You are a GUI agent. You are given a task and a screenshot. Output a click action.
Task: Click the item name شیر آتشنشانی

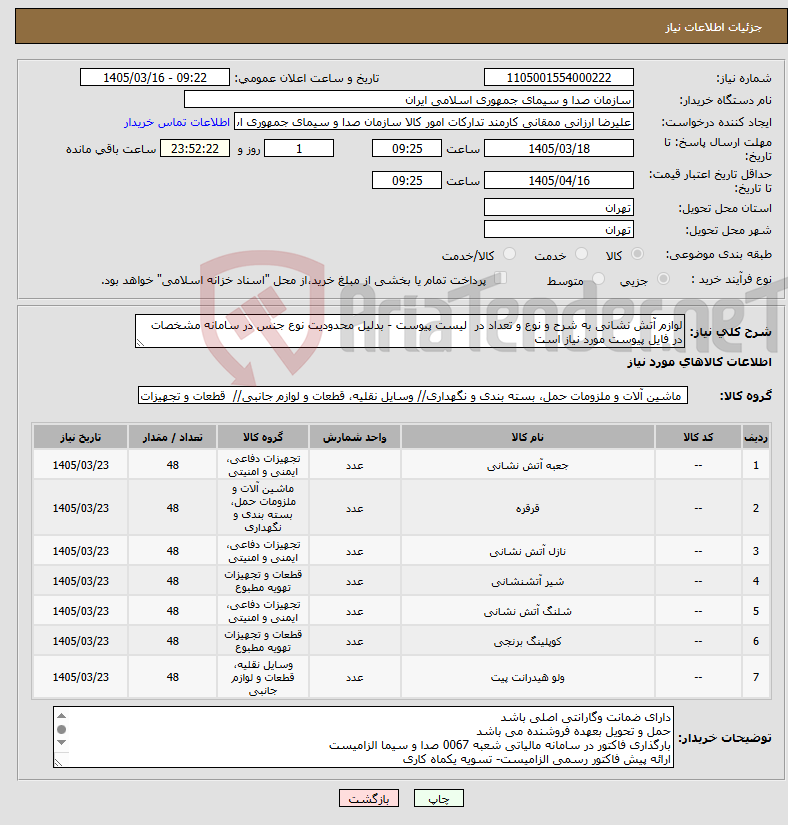(x=528, y=581)
